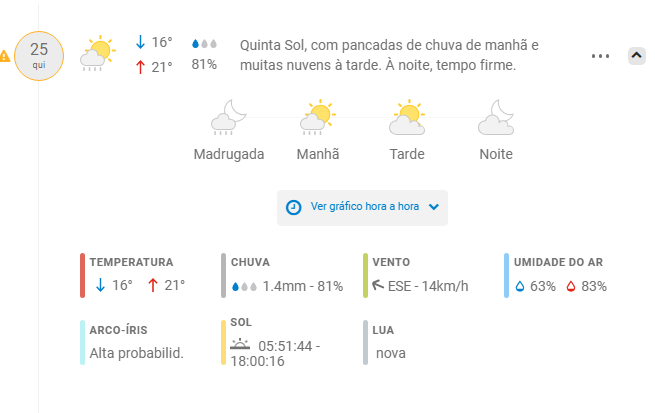The height and width of the screenshot is (413, 655).
Task: Select the Noite period label
Action: [x=496, y=154]
